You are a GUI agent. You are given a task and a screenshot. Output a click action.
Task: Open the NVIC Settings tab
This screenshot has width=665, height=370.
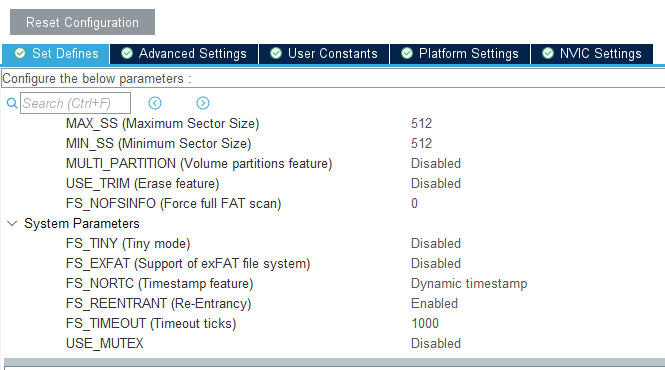point(592,54)
